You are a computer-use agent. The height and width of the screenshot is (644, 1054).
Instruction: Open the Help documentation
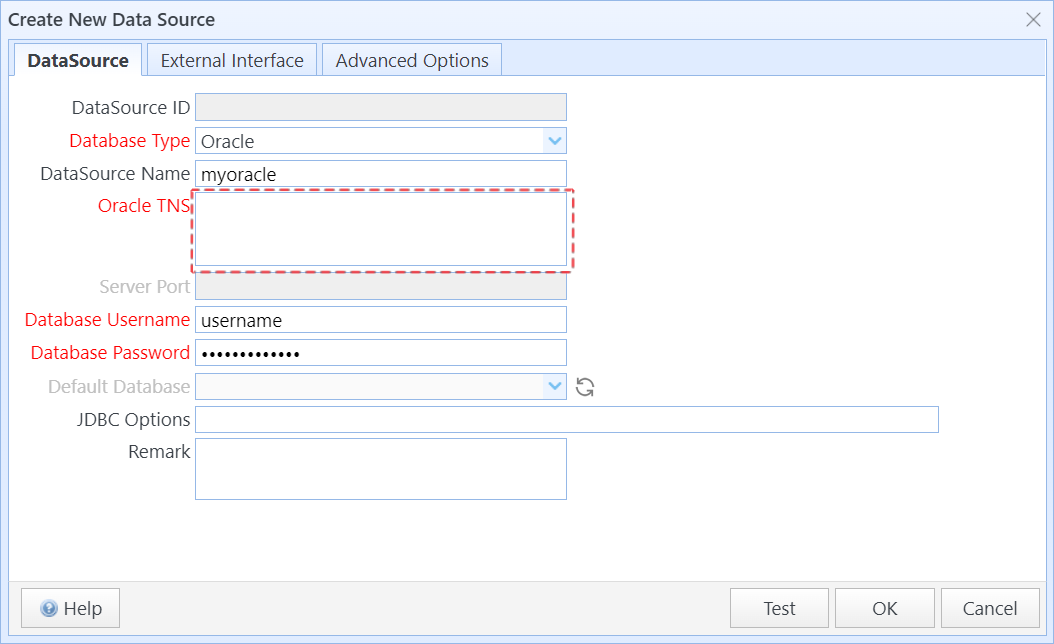tap(70, 608)
